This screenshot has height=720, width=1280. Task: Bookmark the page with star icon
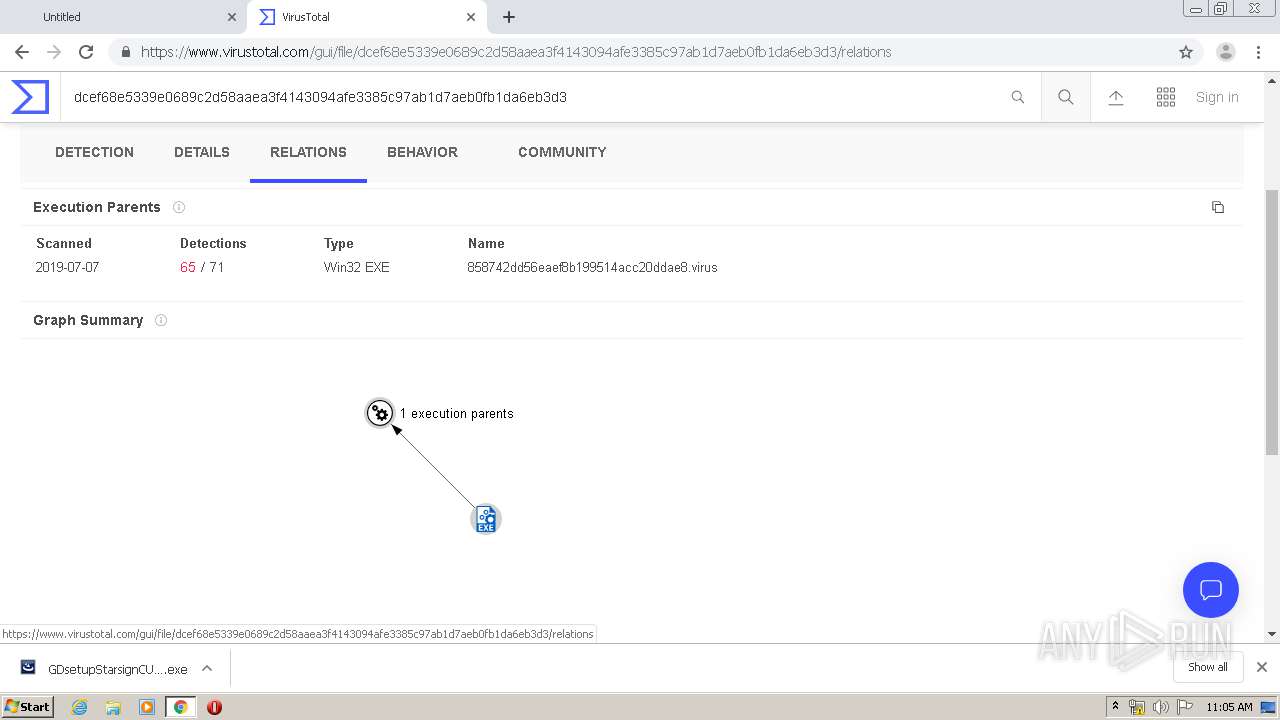1186,52
